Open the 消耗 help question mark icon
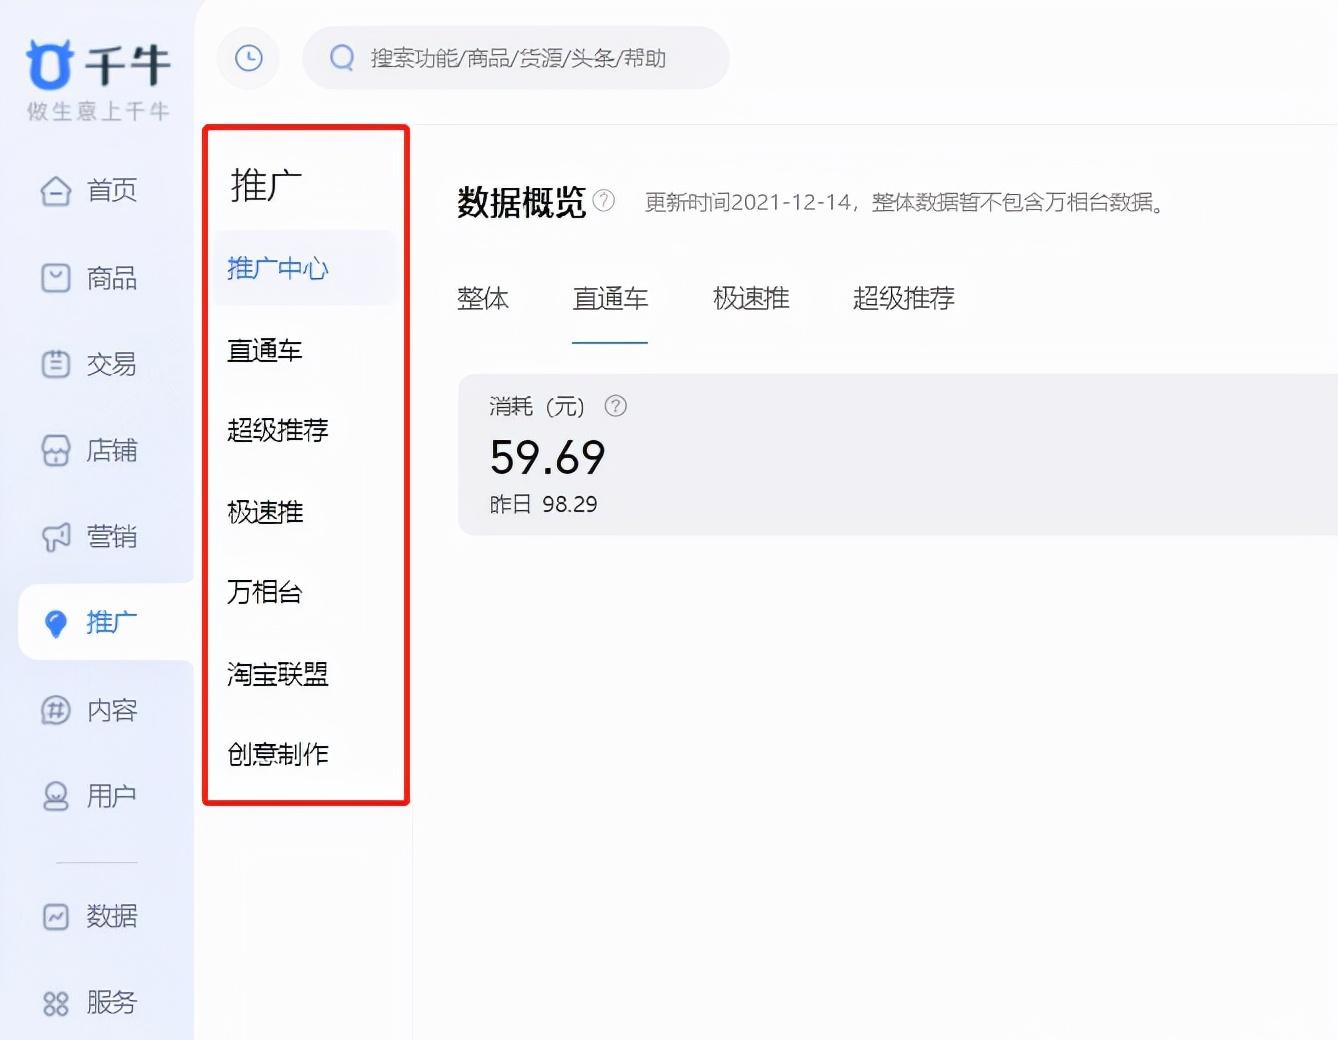Viewport: 1338px width, 1040px height. pos(616,406)
